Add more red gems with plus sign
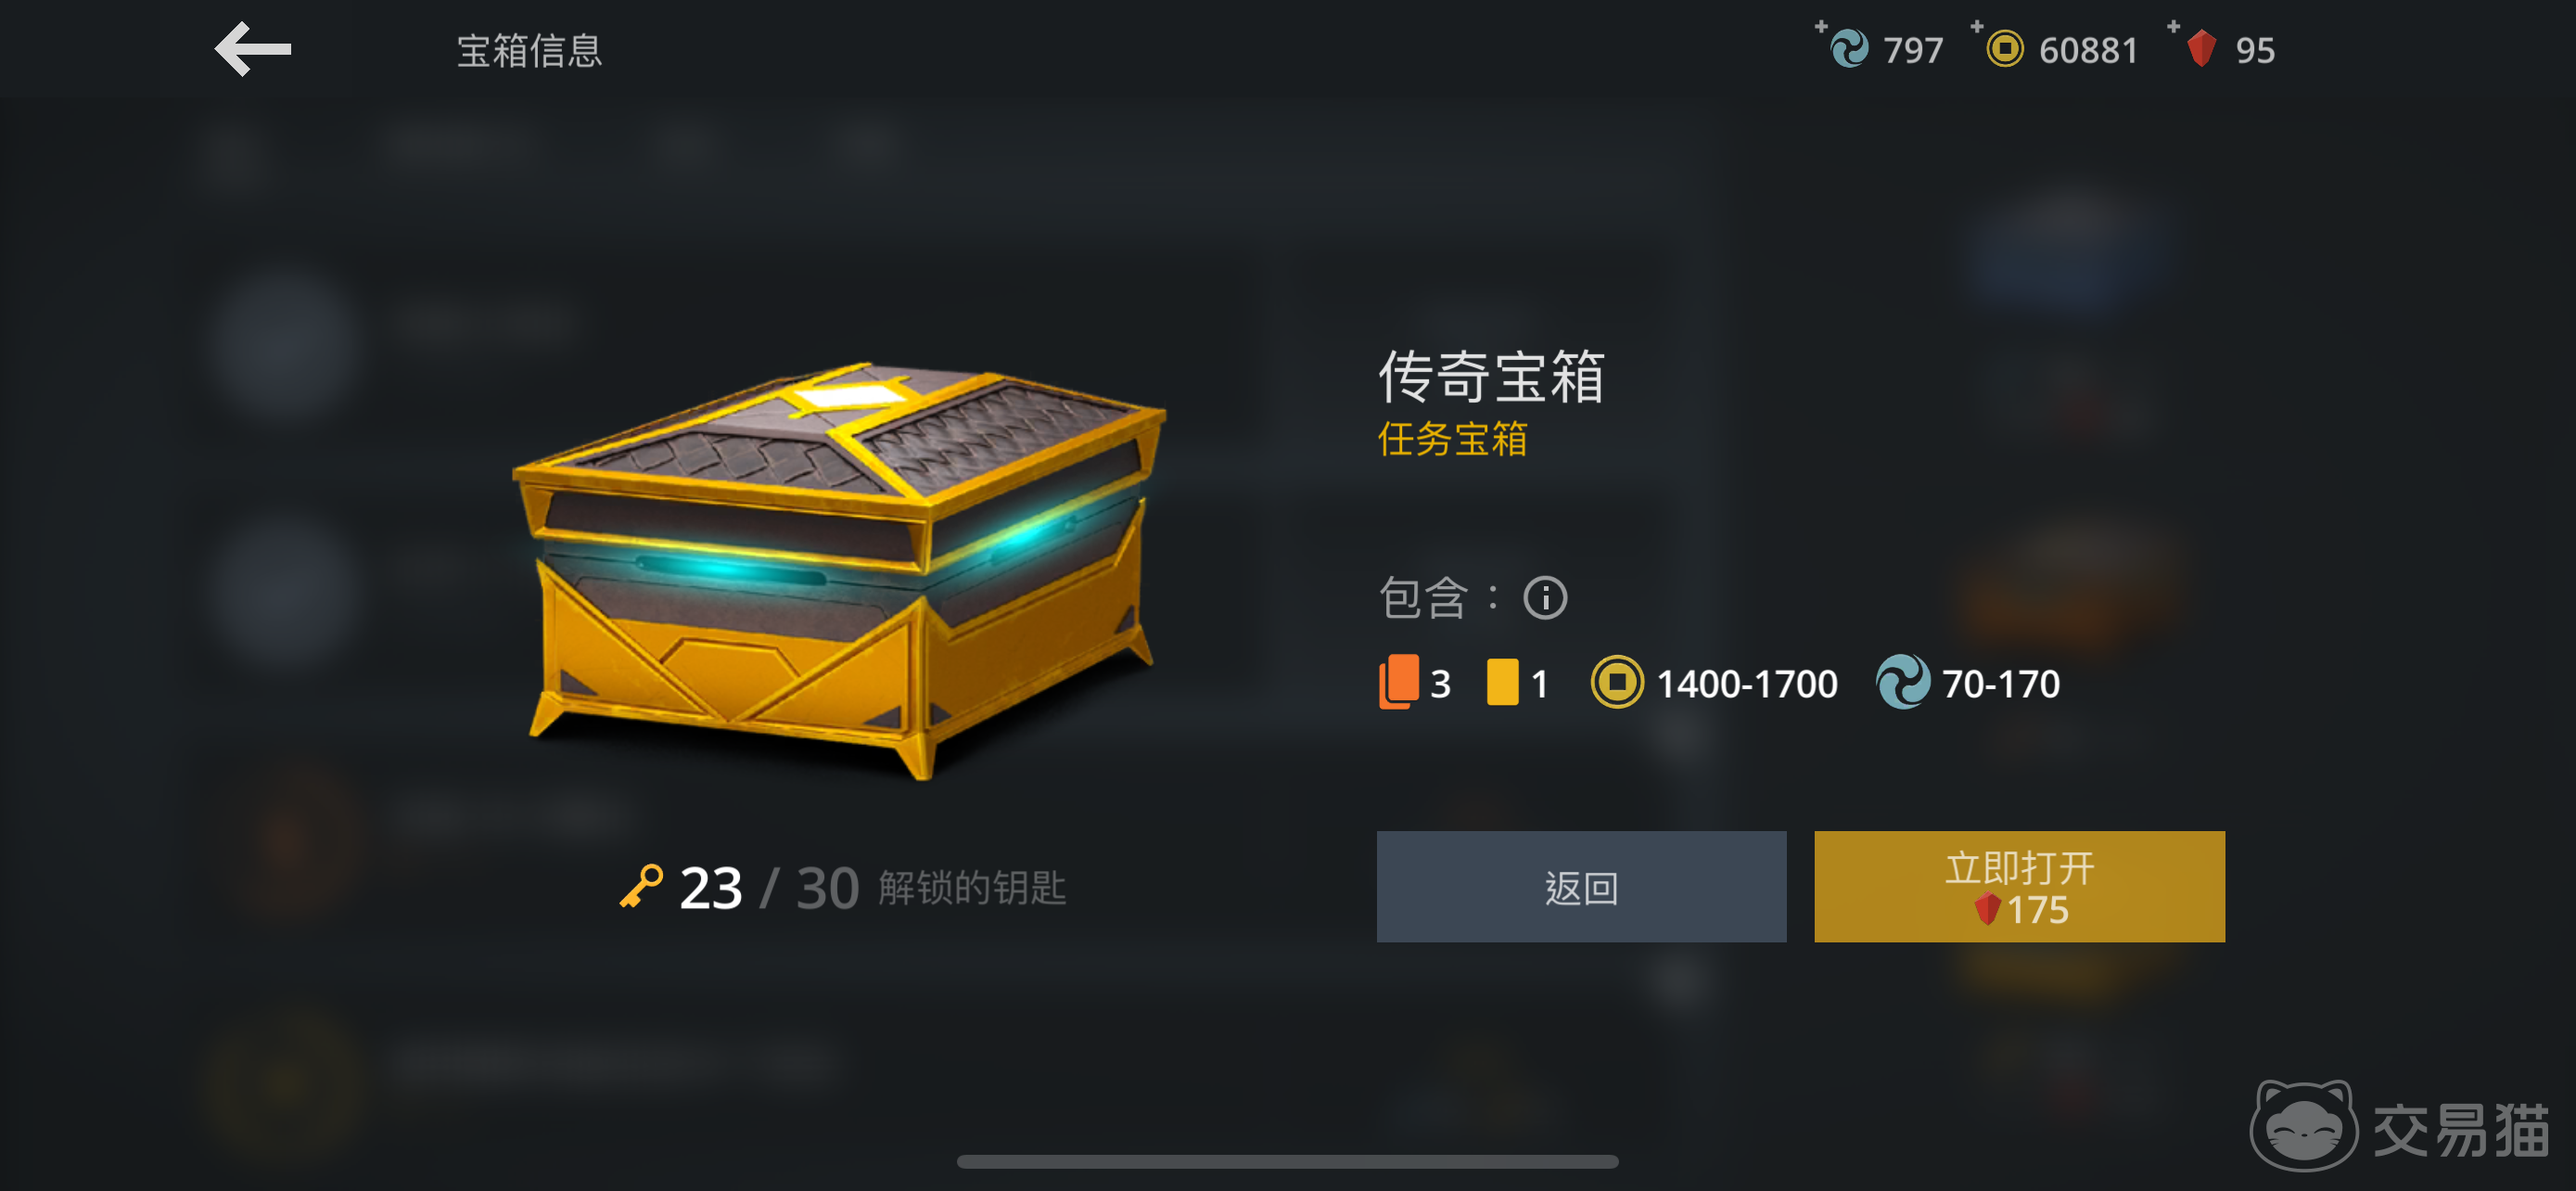This screenshot has height=1191, width=2576. pyautogui.click(x=2173, y=25)
